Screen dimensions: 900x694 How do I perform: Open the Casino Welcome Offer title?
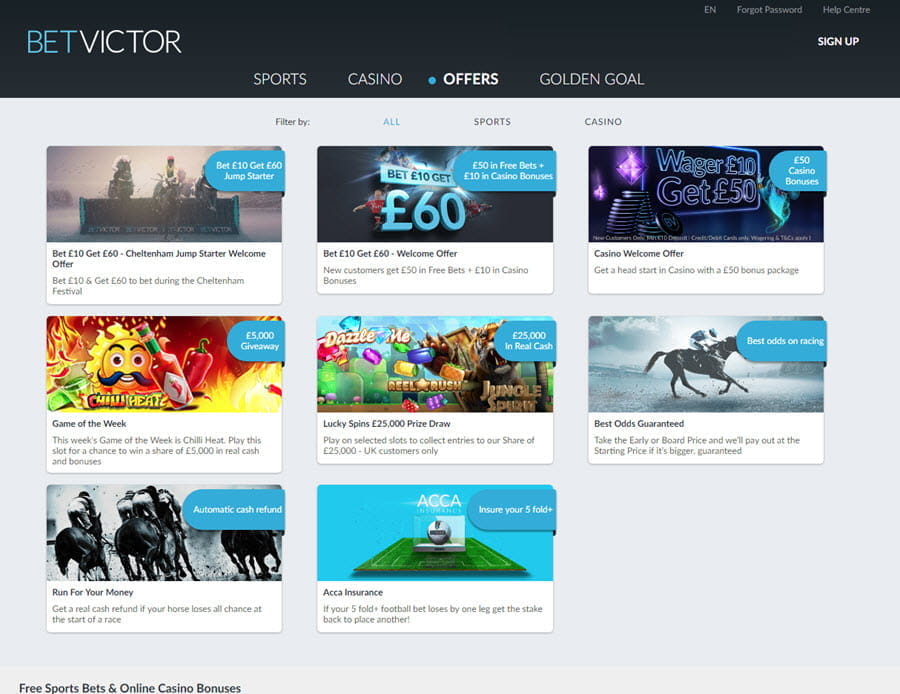639,253
